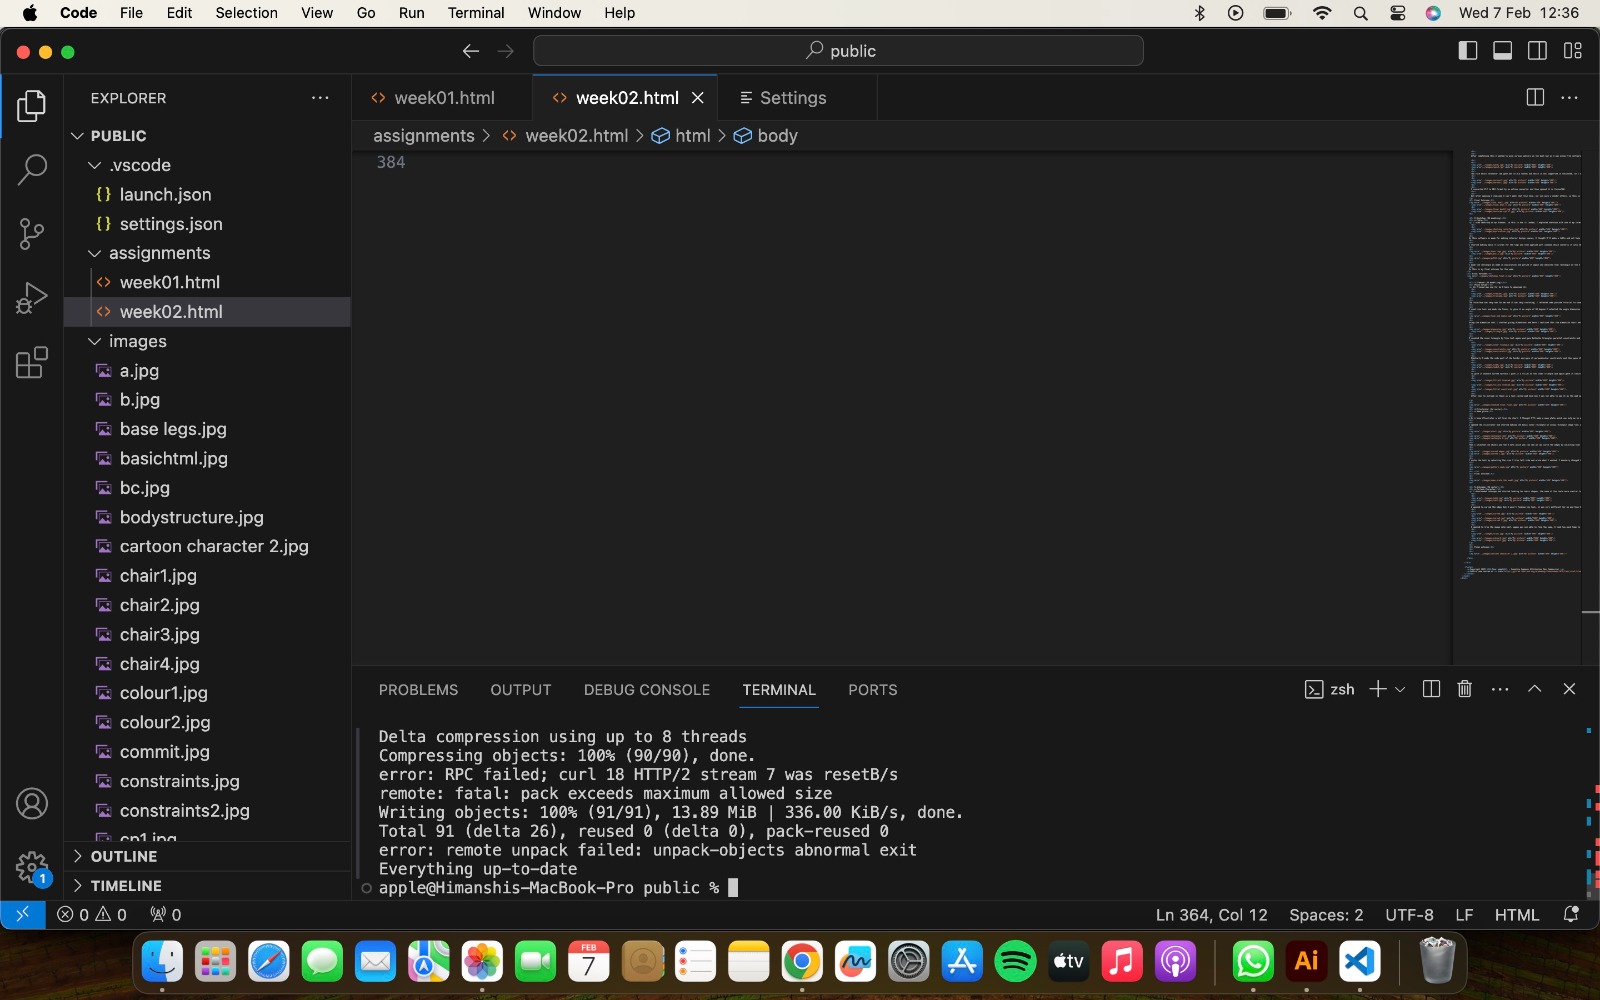Click forwarded ports indicator in status bar

click(x=166, y=915)
